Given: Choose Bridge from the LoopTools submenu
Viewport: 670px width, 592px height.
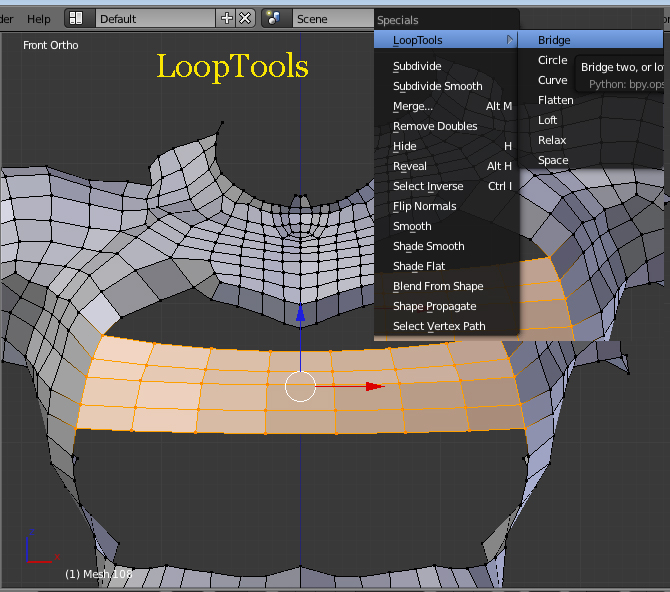Looking at the screenshot, I should (590, 40).
